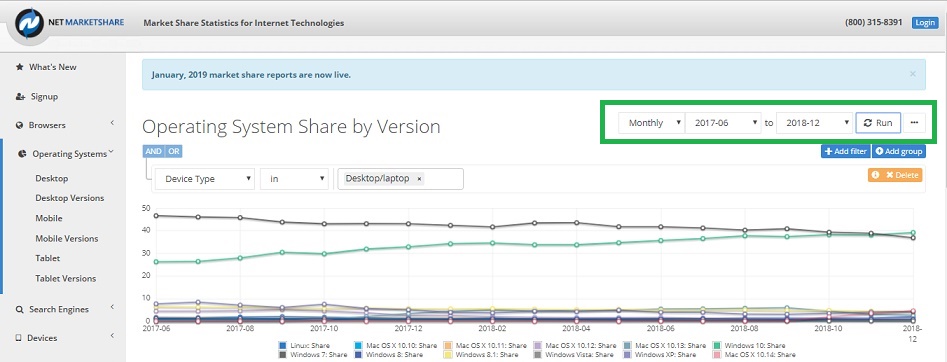947x362 pixels.
Task: Dismiss the January 2019 reports banner
Action: pyautogui.click(x=913, y=74)
